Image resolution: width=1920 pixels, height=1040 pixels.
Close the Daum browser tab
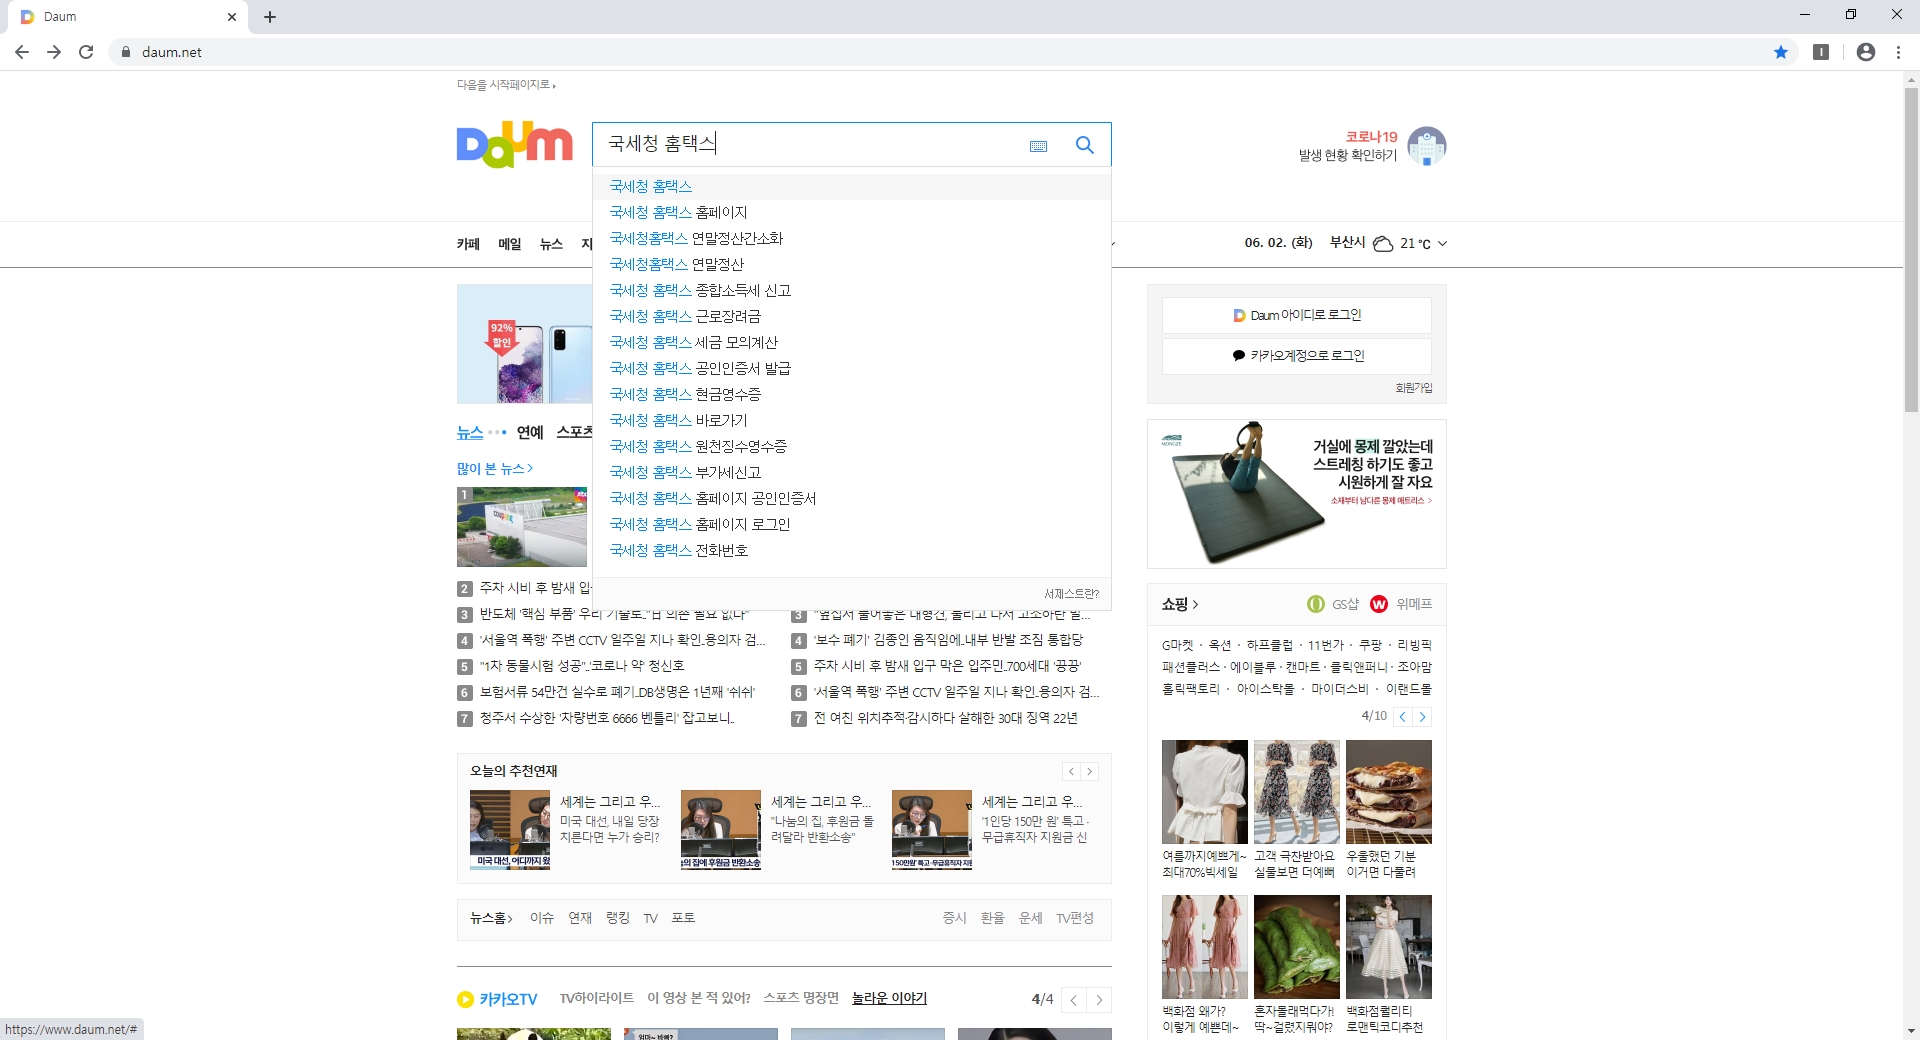[x=231, y=17]
